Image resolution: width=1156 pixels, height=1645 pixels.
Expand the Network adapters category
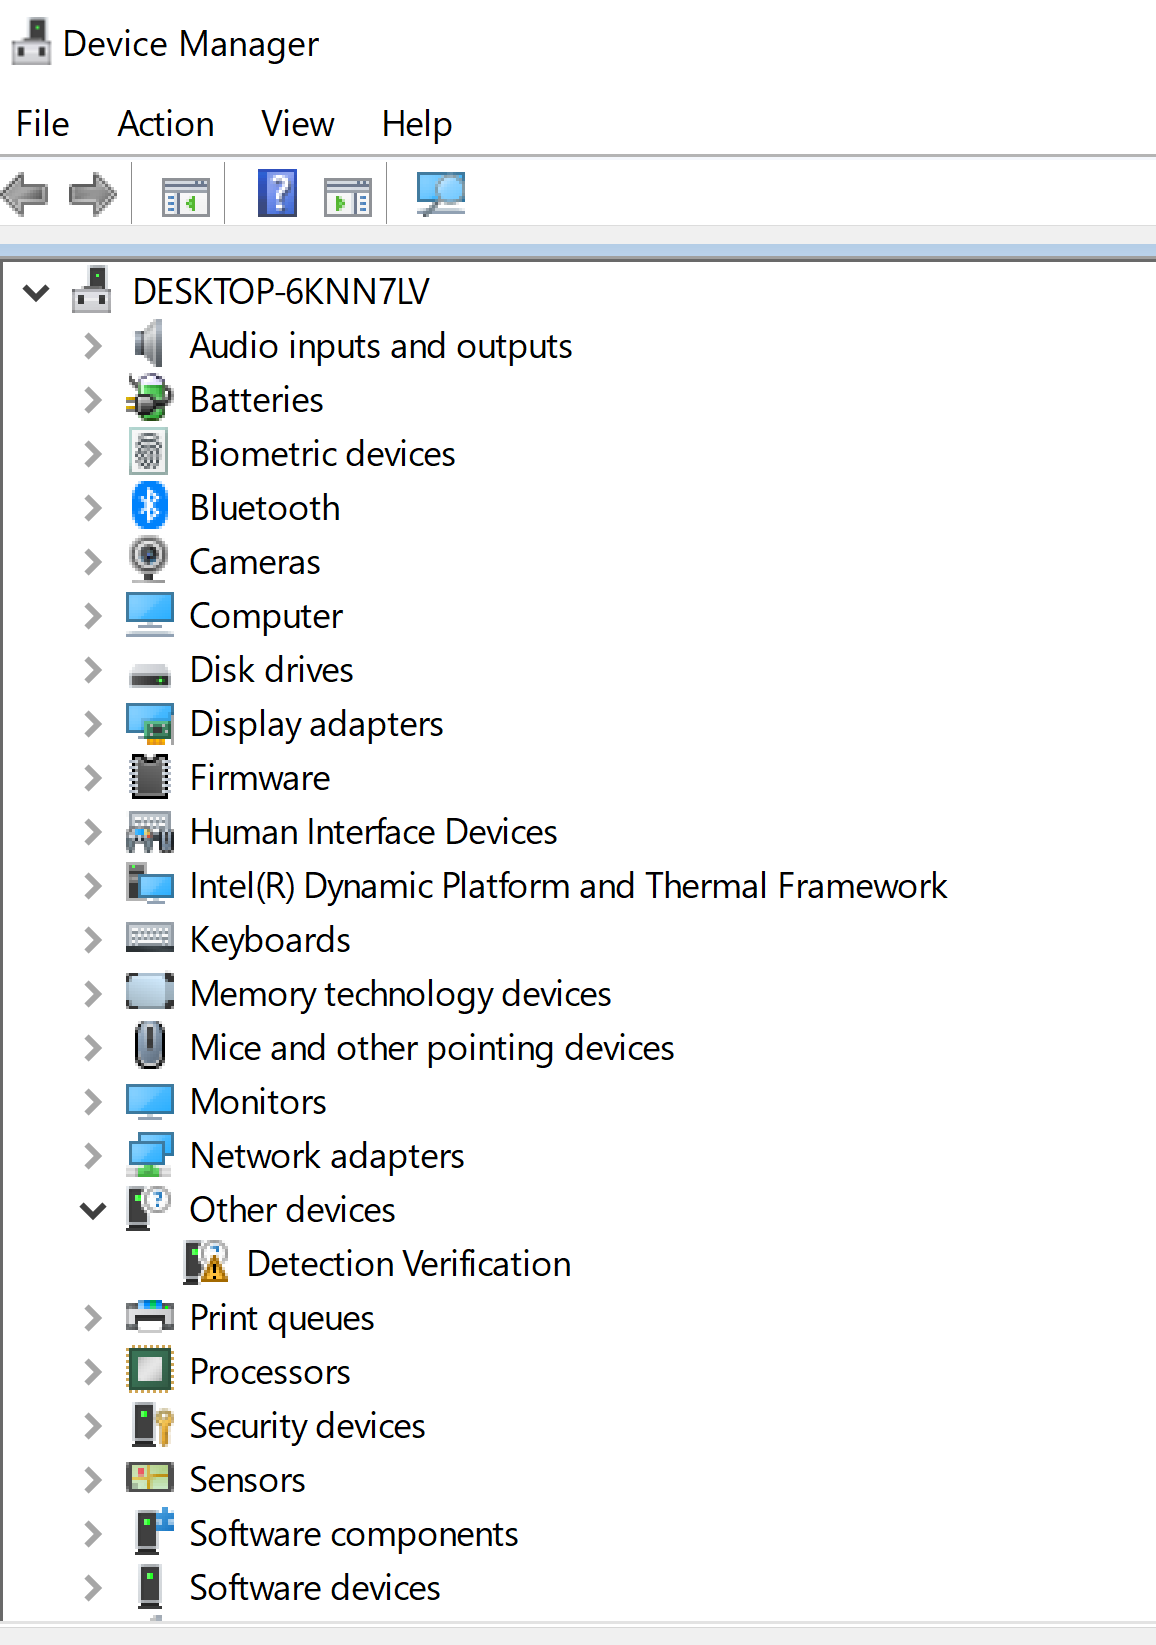tap(93, 1156)
